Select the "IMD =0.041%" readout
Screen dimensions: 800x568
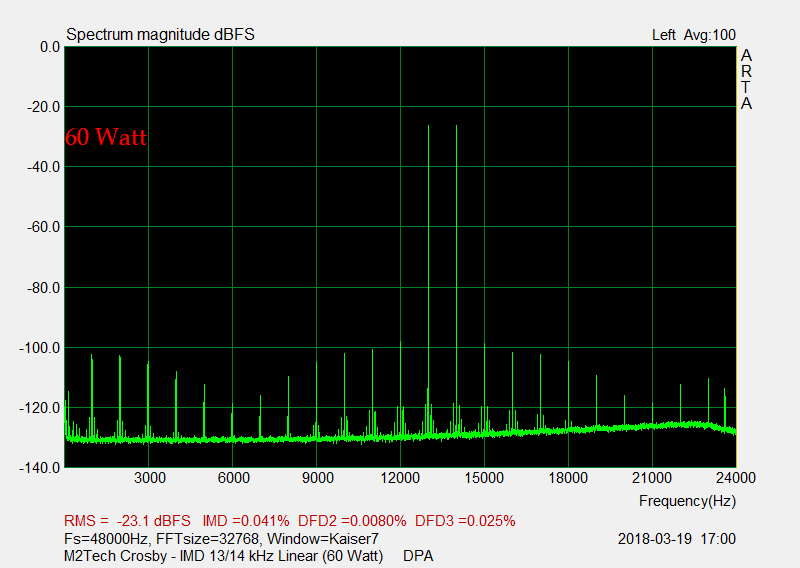pyautogui.click(x=246, y=521)
